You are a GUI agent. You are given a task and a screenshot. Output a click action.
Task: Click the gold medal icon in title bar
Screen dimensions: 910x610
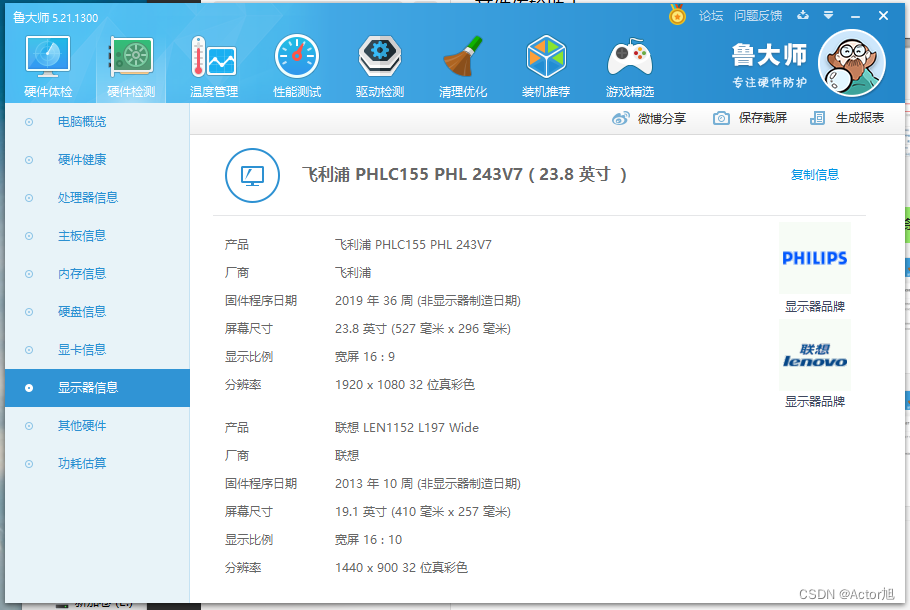(677, 15)
